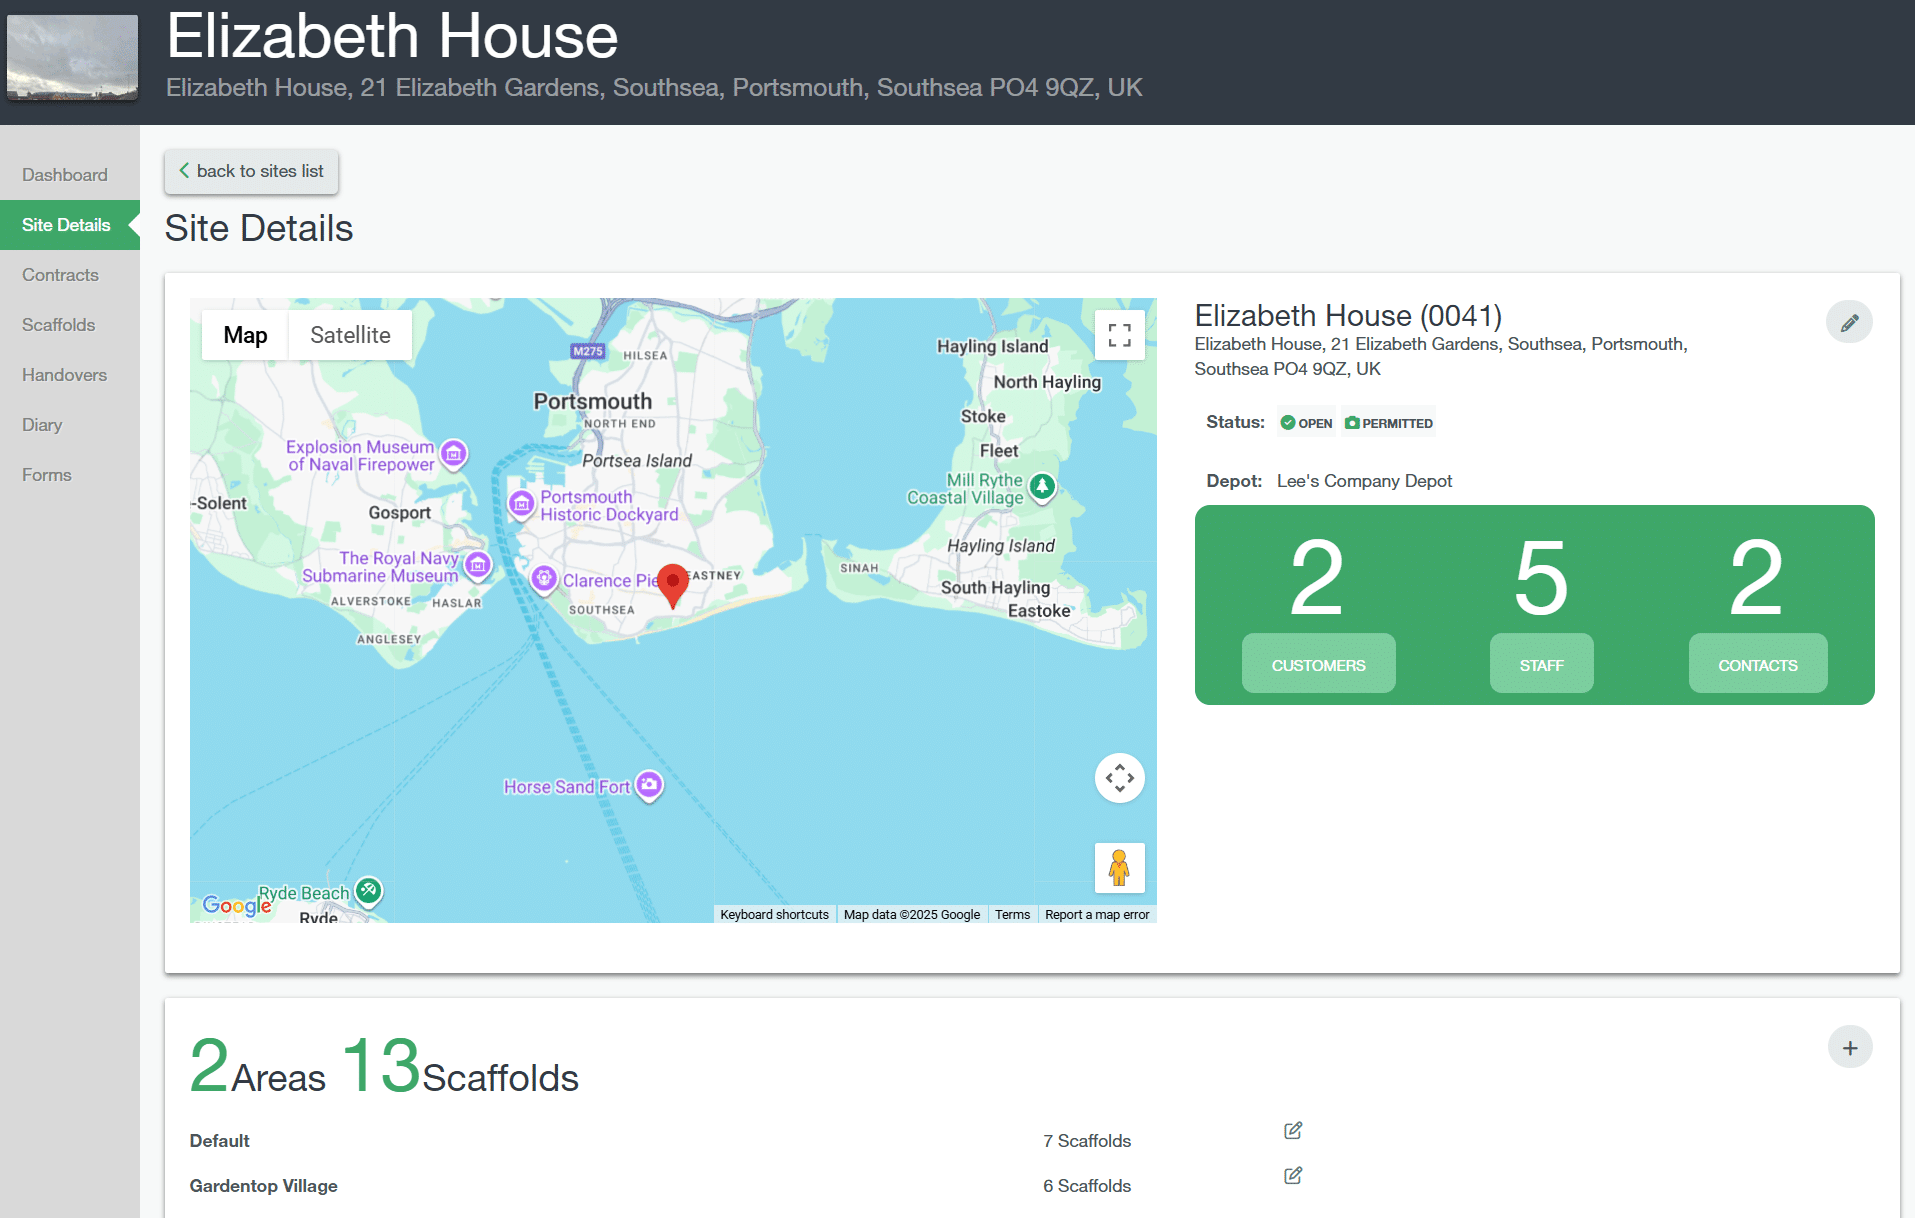Screen dimensions: 1915x1218
Task: Click the Elizabeth House site thumbnail
Action: 72,57
